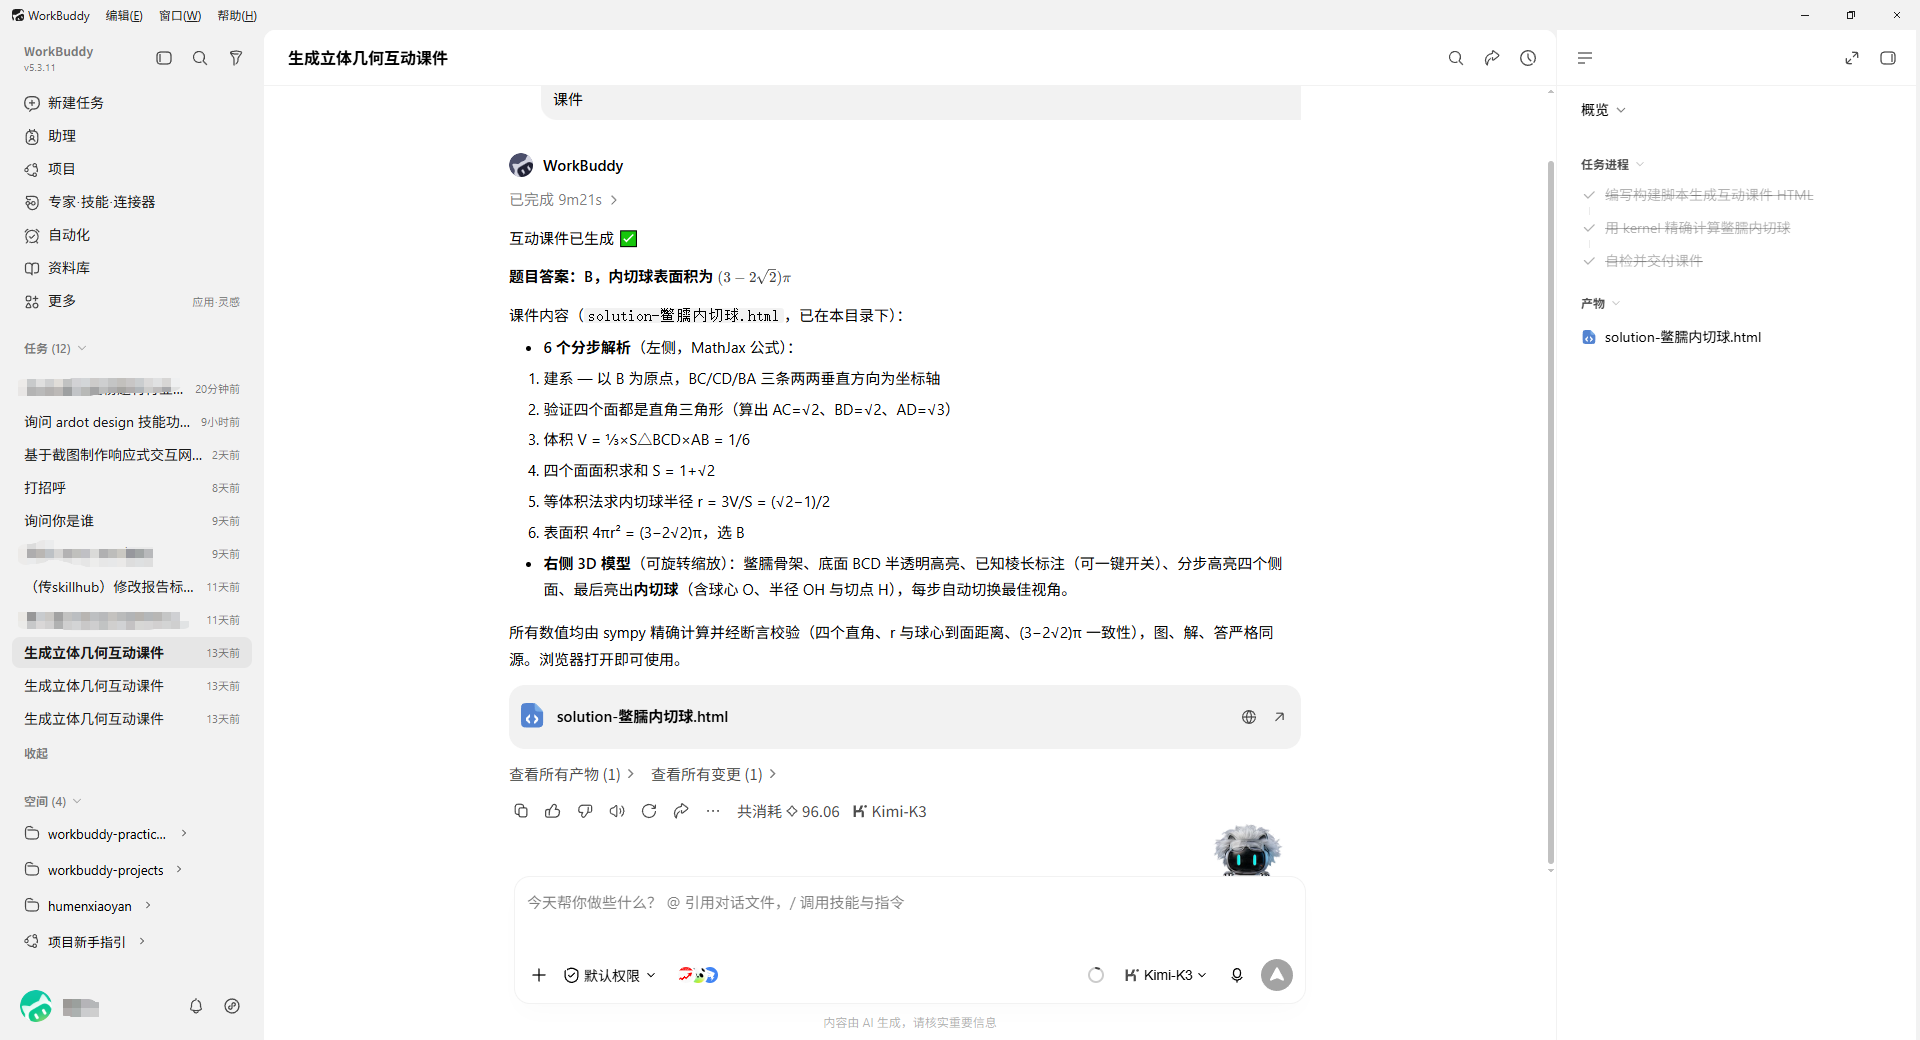Viewport: 1920px width, 1040px height.
Task: Open task 询问你是谁
Action: (x=132, y=521)
